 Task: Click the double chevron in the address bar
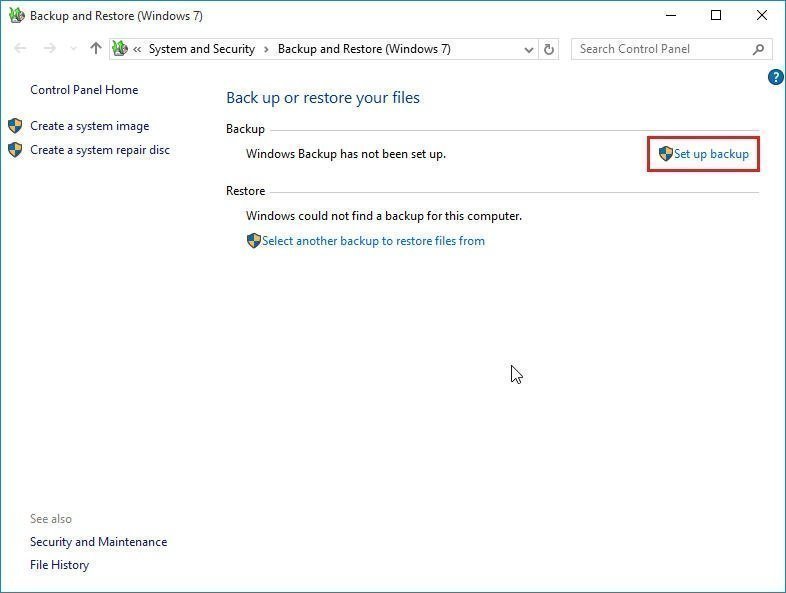(x=137, y=49)
